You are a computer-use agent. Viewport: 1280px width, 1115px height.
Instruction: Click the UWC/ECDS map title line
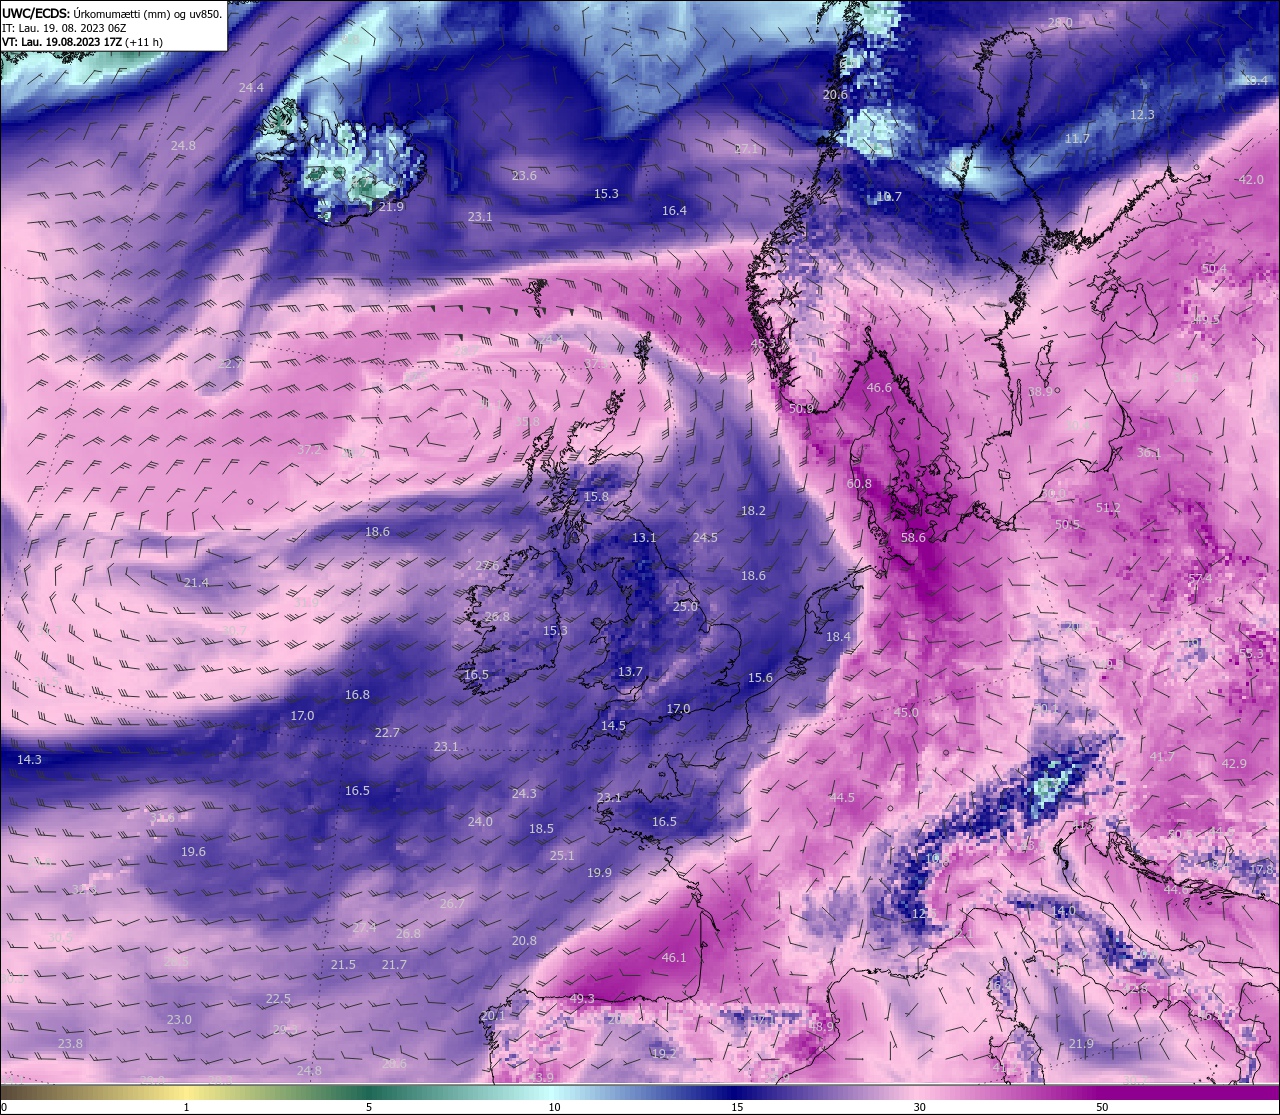[112, 13]
